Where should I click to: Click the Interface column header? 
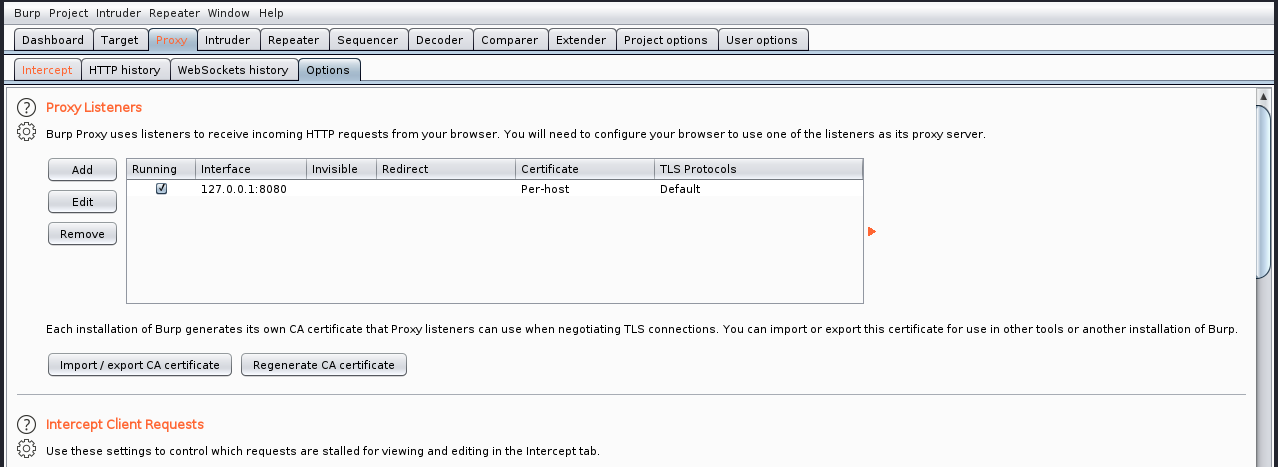(250, 169)
